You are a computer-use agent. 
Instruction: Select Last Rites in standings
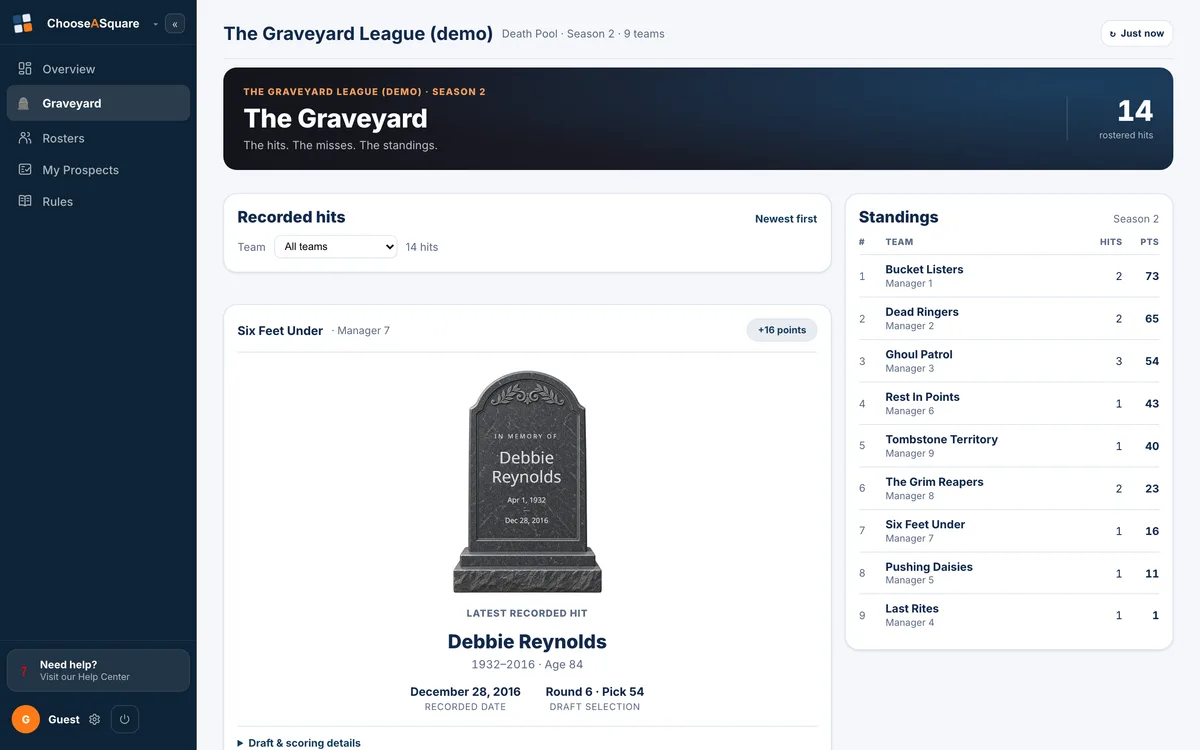pyautogui.click(x=912, y=608)
